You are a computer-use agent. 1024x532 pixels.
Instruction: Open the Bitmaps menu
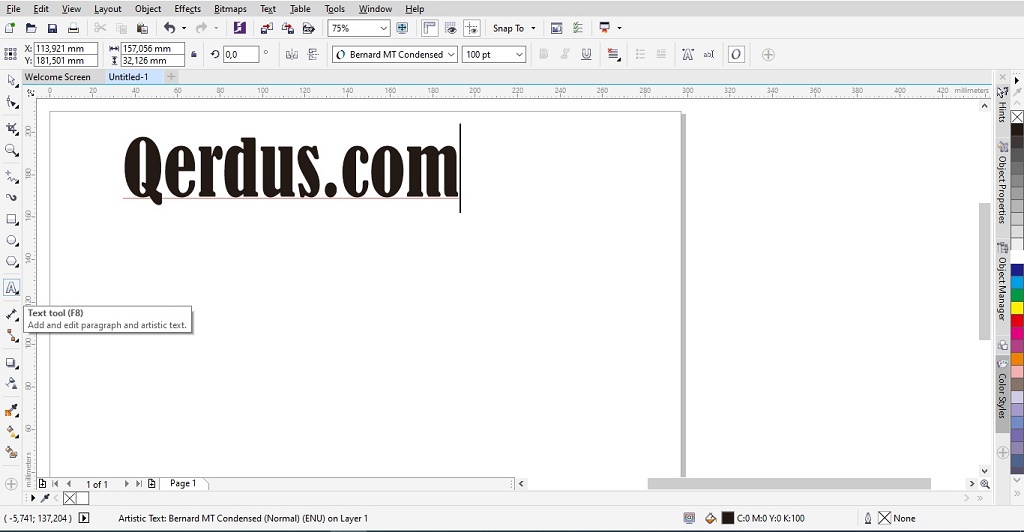pyautogui.click(x=231, y=8)
